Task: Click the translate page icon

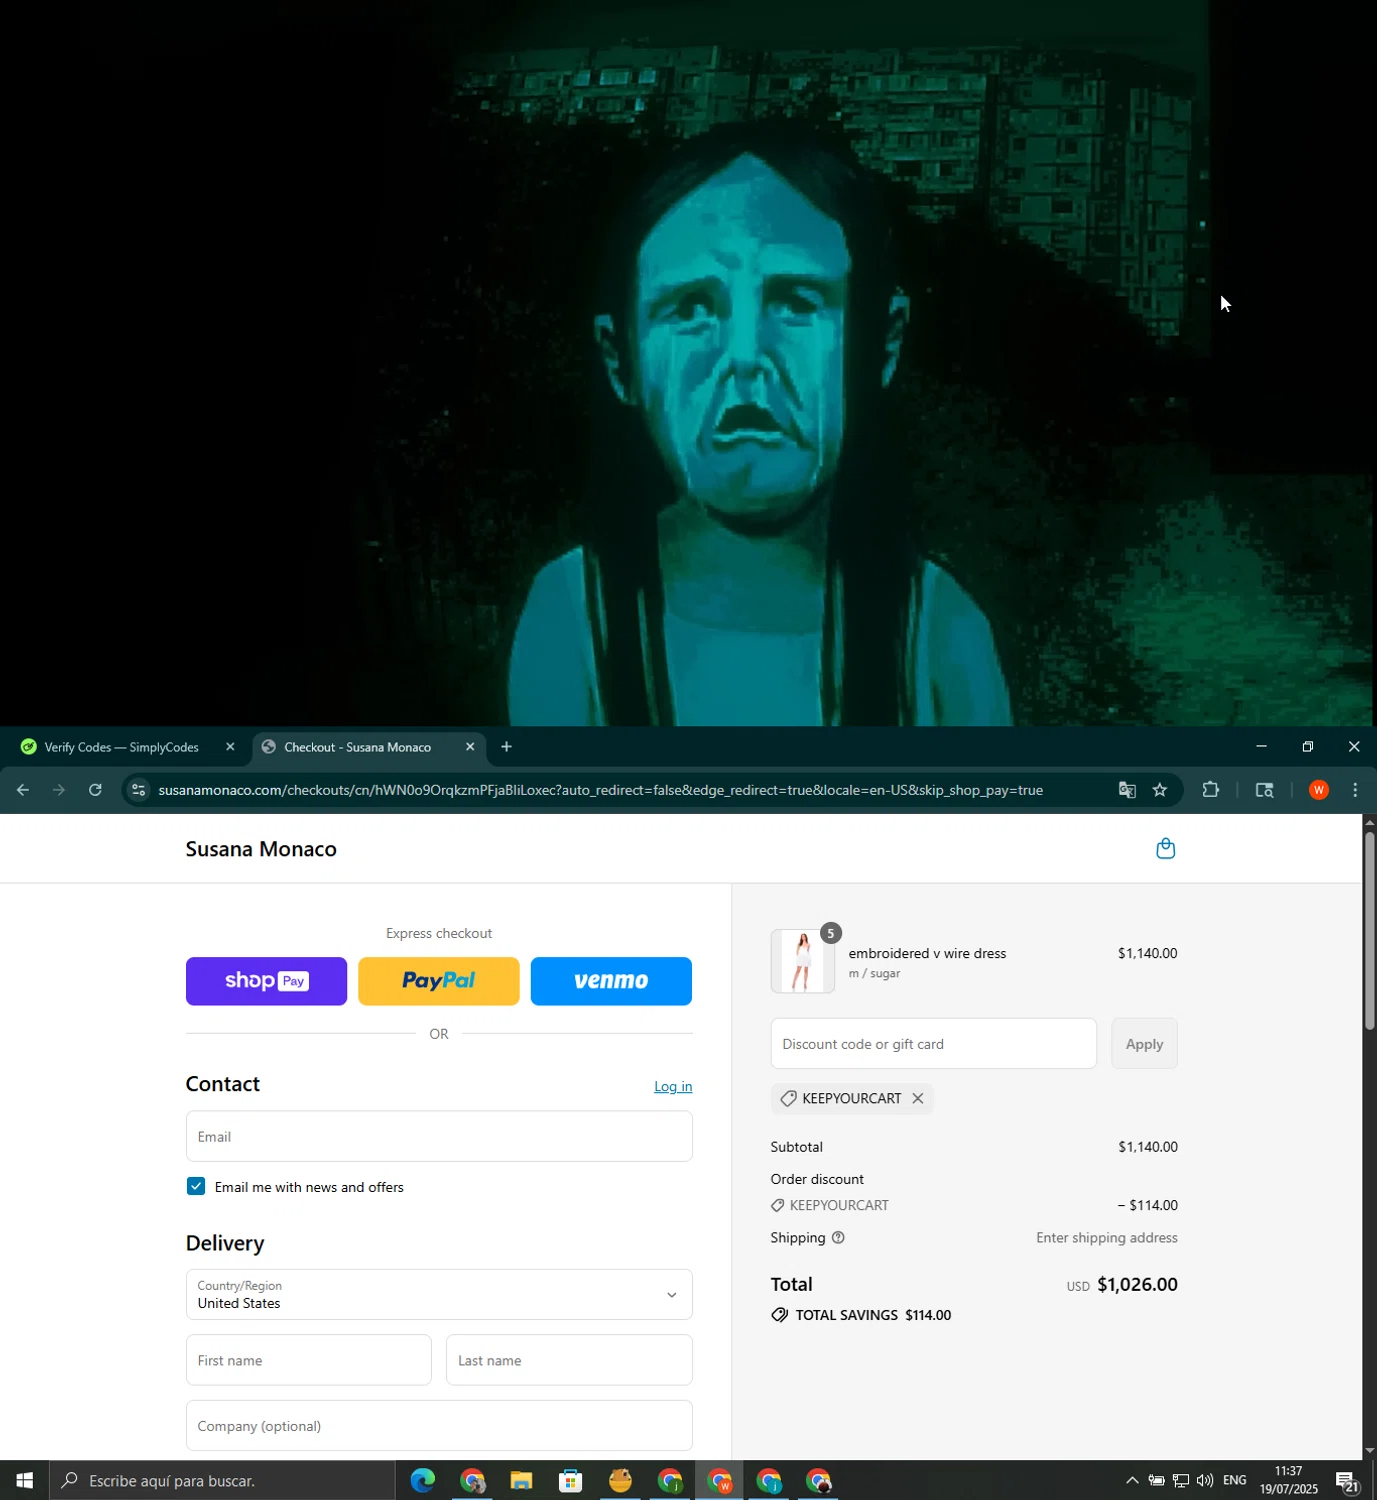Action: pos(1127,790)
